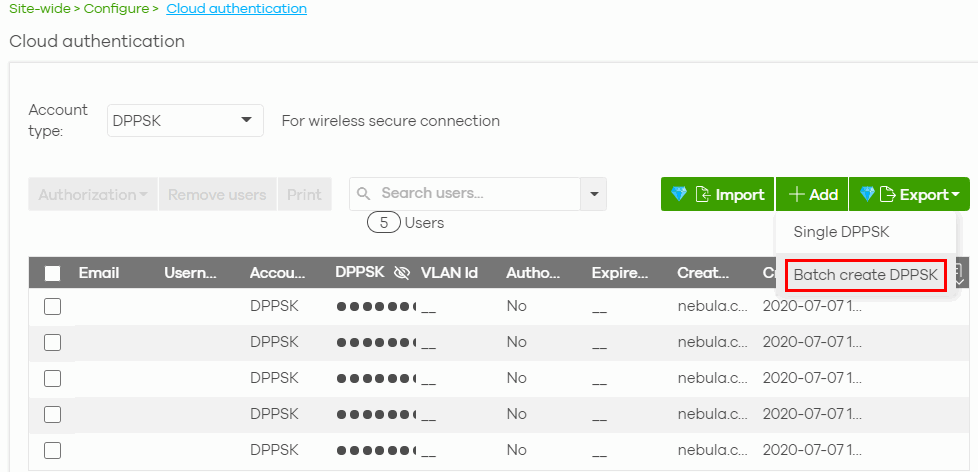Sort by Expire column header
The height and width of the screenshot is (472, 978).
coord(620,272)
